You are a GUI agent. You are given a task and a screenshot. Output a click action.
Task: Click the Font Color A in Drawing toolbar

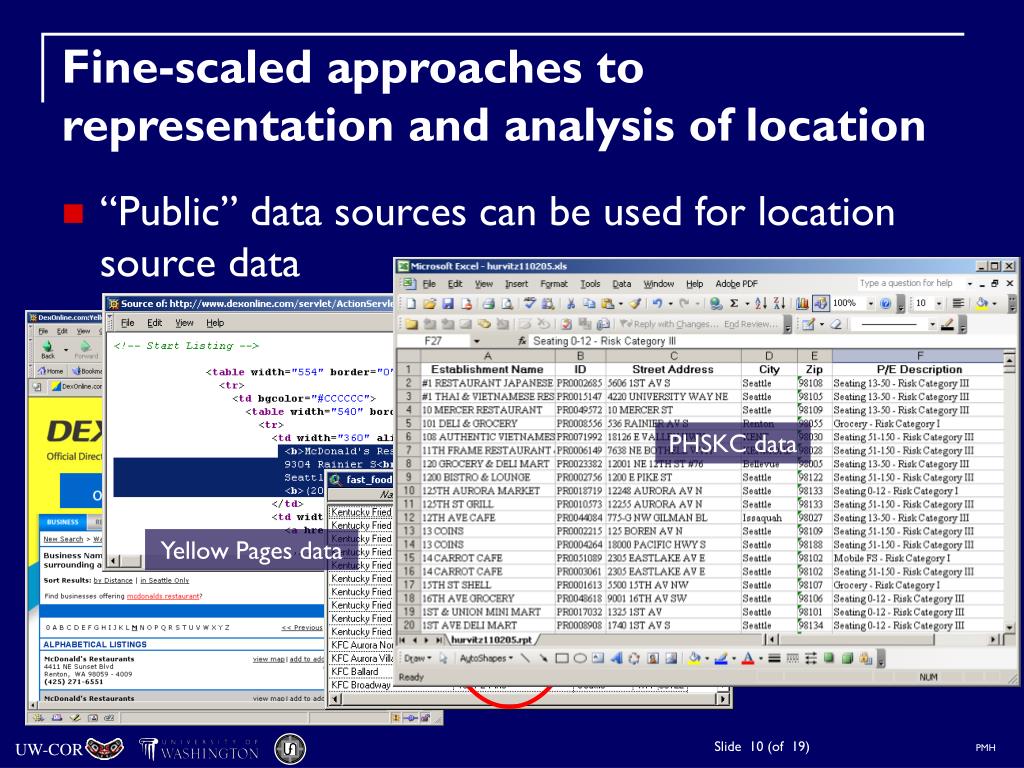748,658
